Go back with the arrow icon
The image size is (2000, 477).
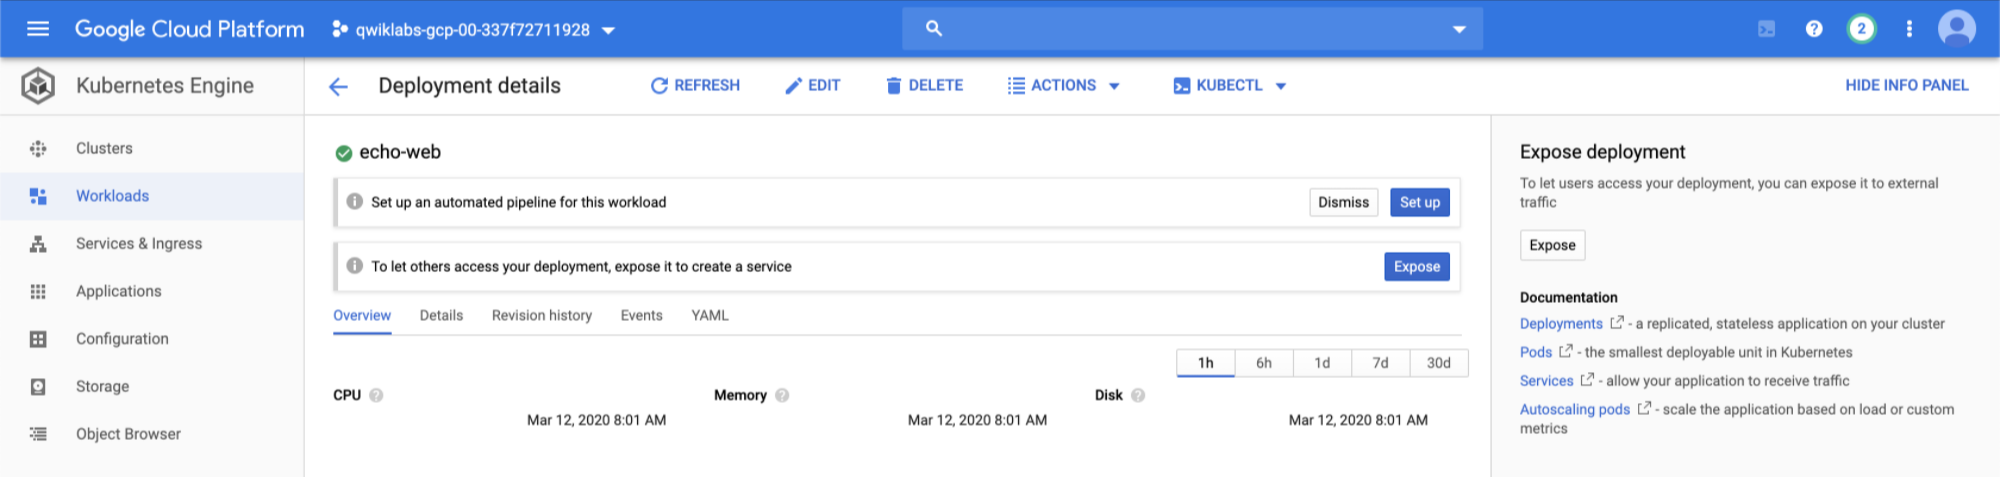pos(338,87)
